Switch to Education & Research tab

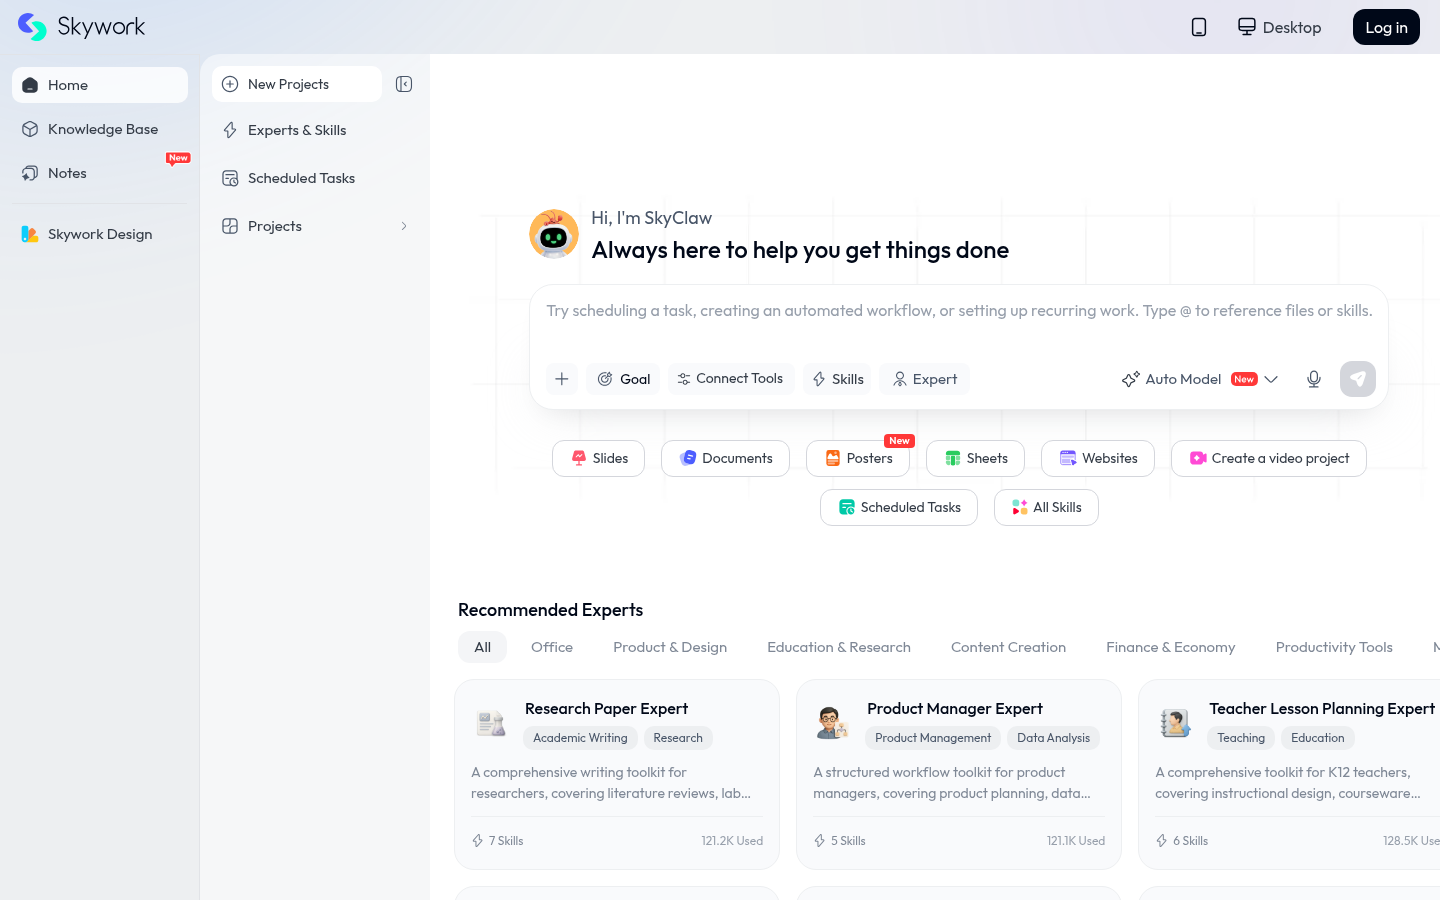pos(839,647)
